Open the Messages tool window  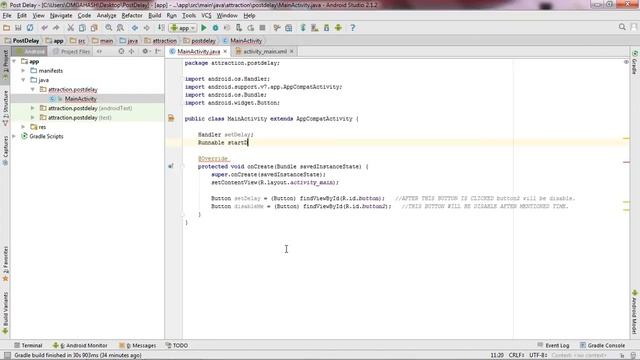pyautogui.click(x=138, y=345)
